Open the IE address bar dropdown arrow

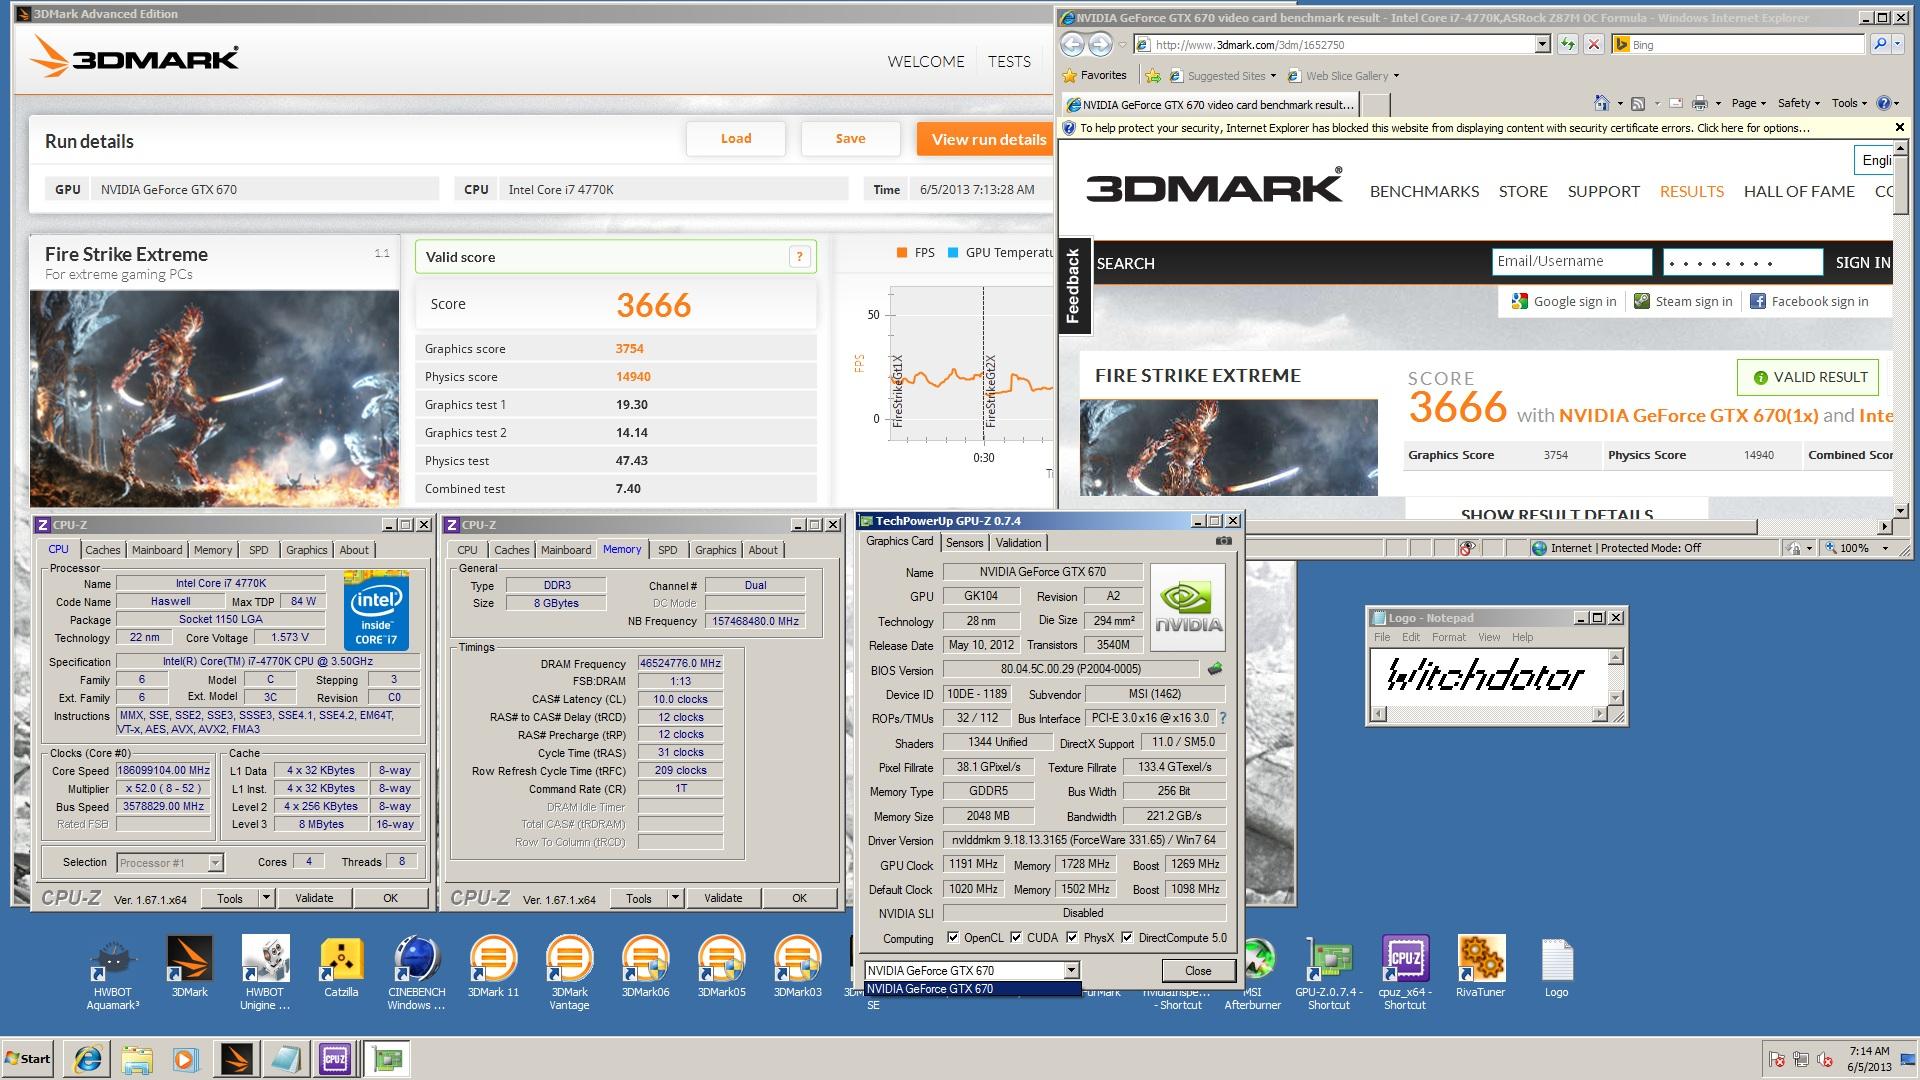[x=1542, y=44]
